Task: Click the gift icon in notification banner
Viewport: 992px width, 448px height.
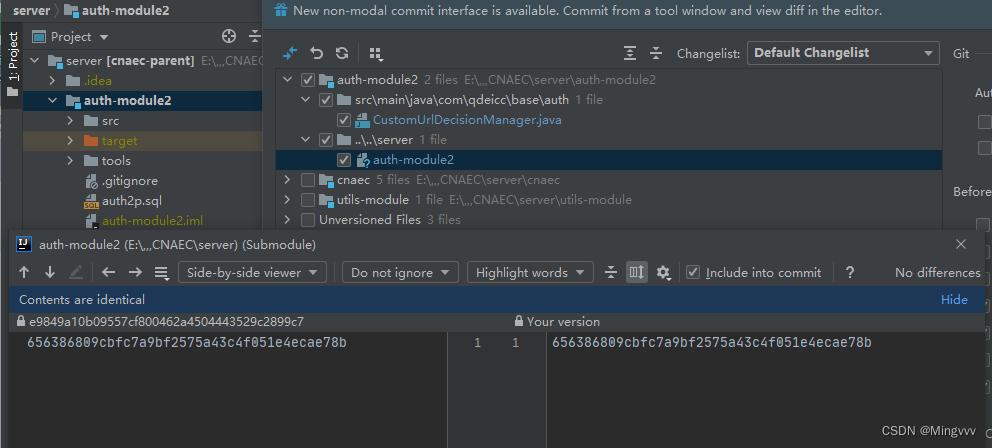Action: point(280,11)
